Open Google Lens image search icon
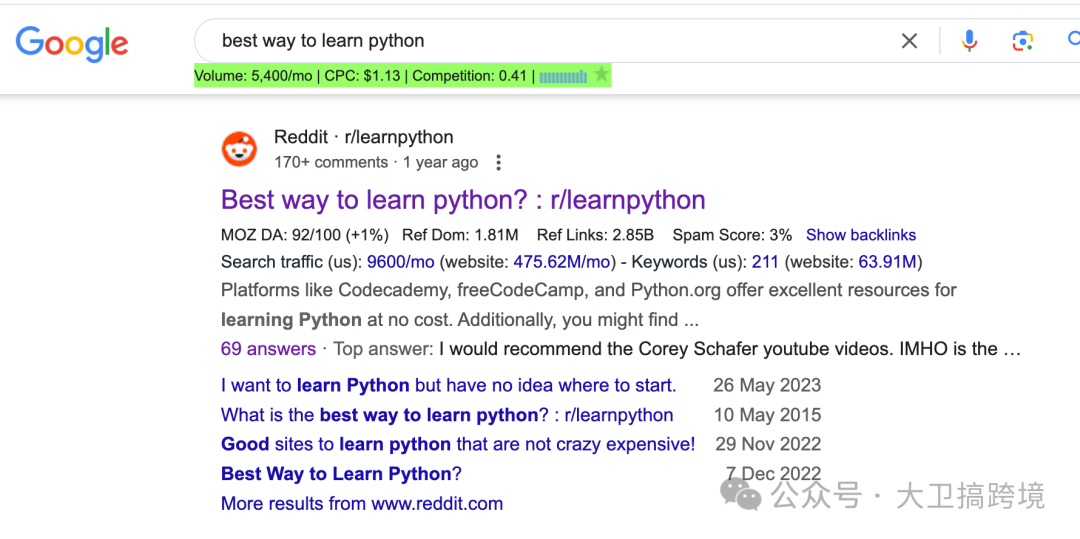 pyautogui.click(x=1022, y=41)
